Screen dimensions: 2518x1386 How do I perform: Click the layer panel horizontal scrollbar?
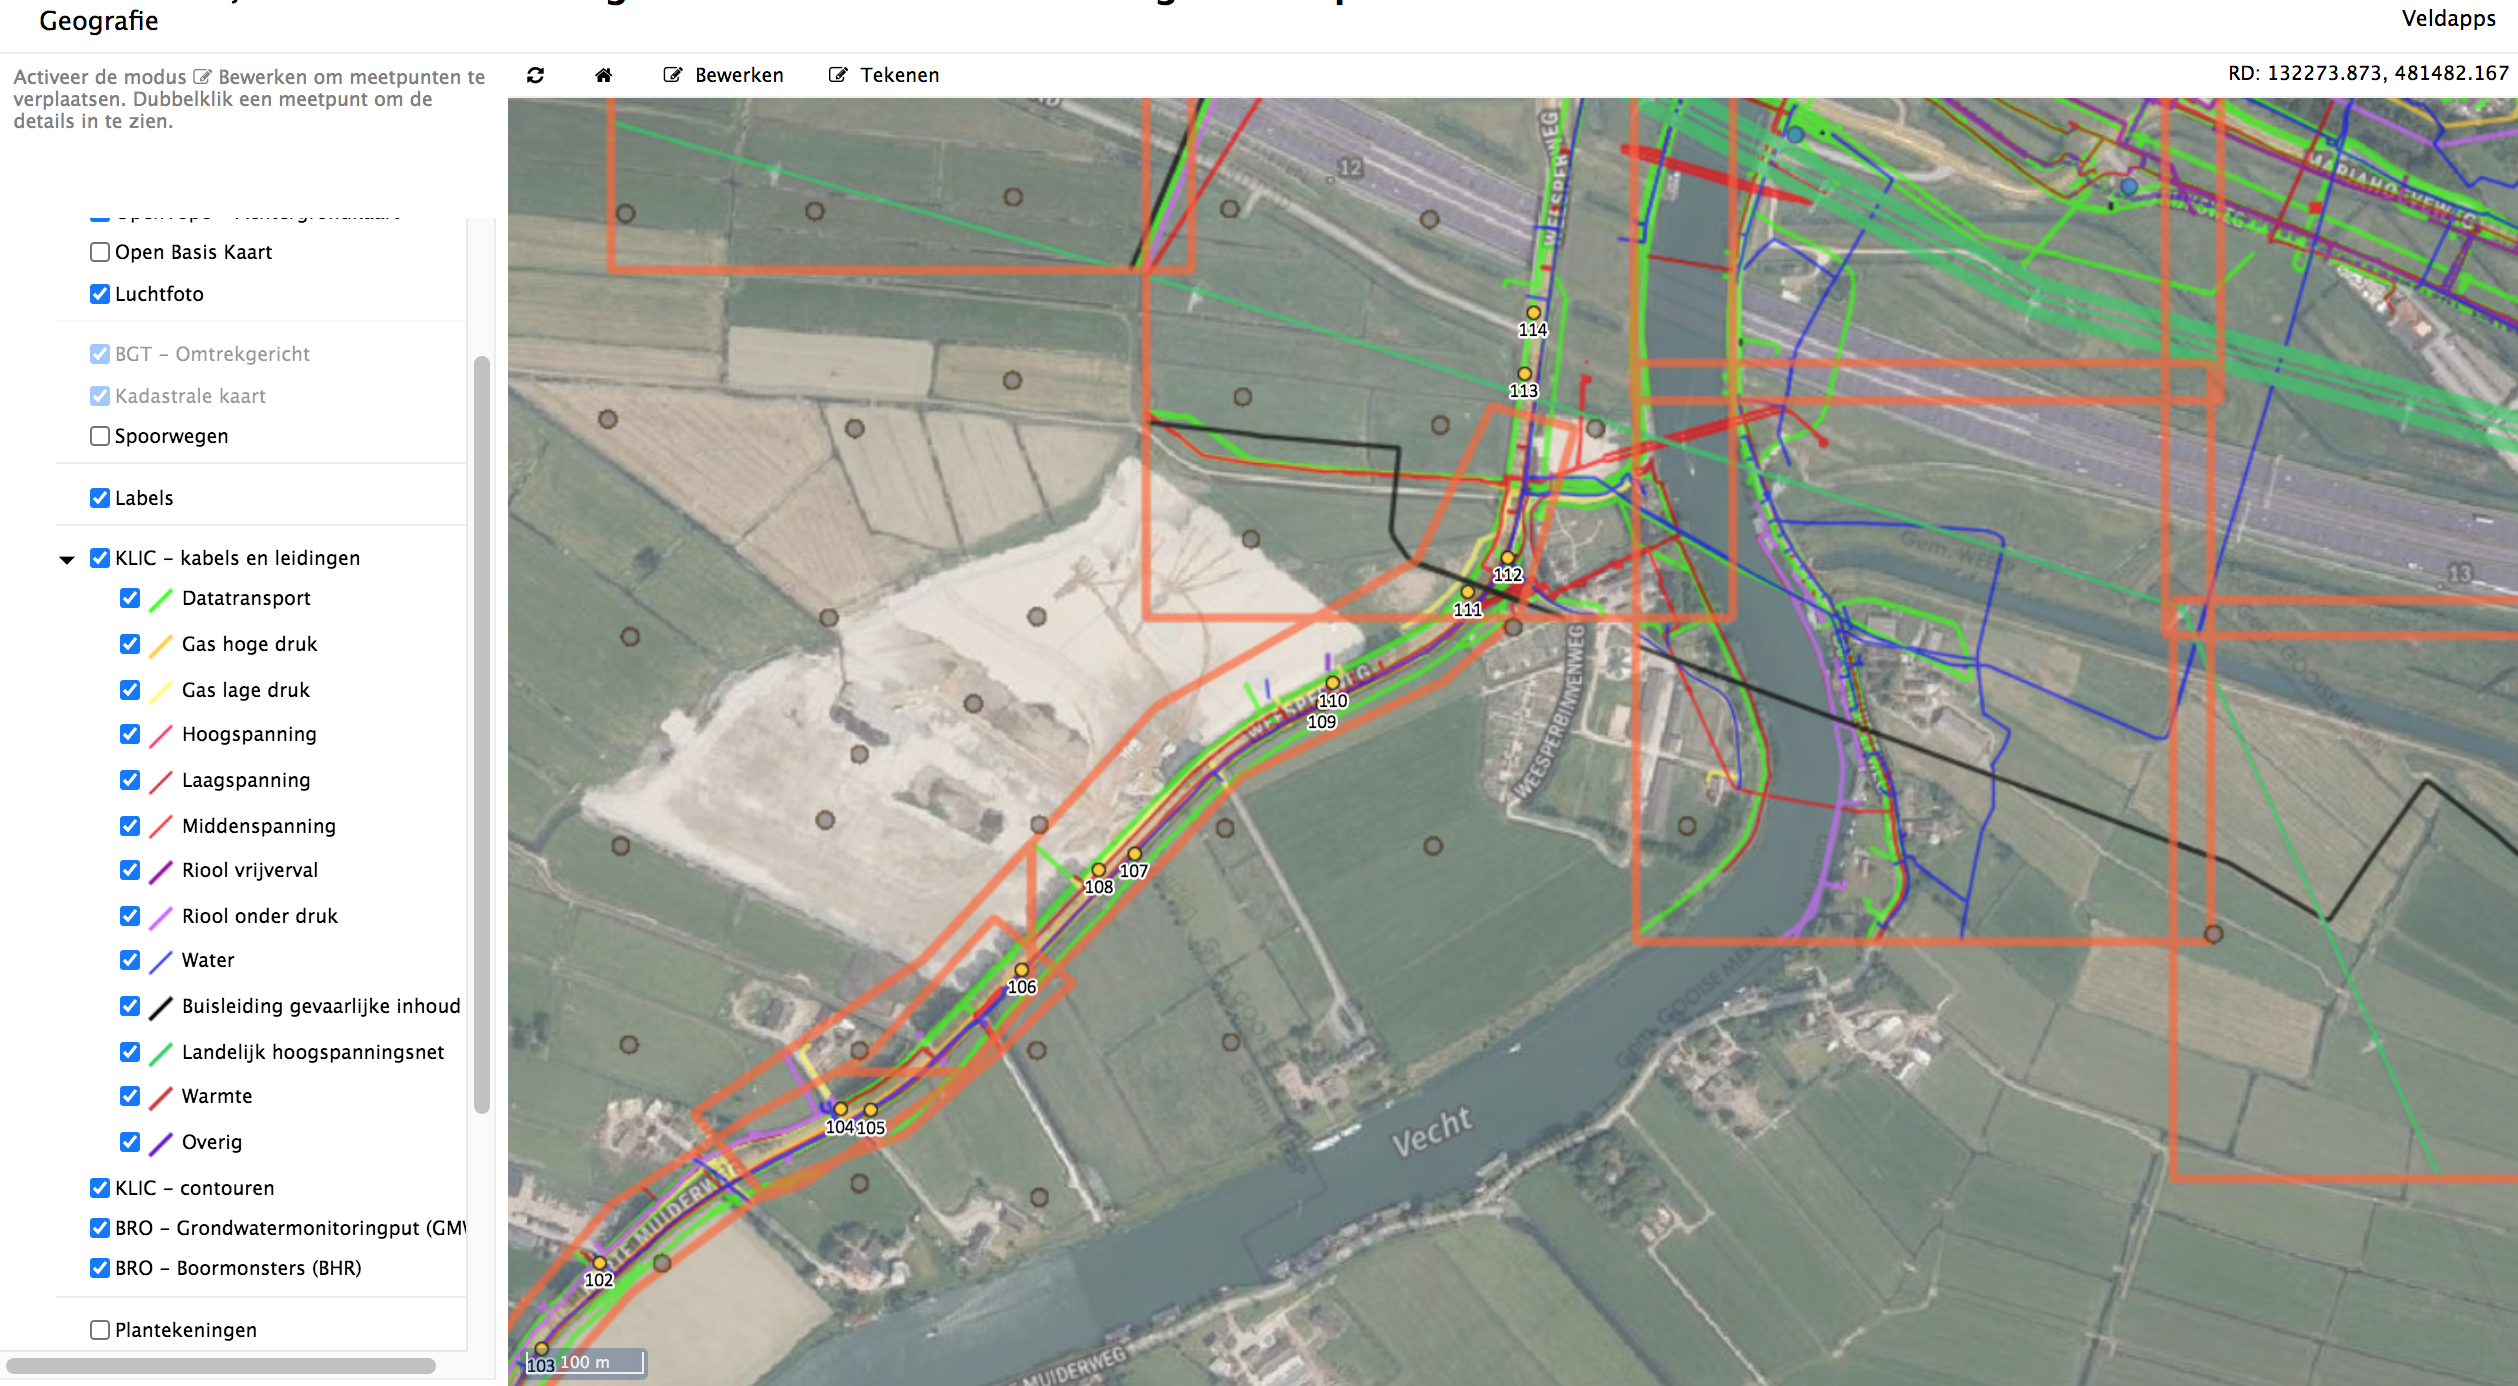tap(221, 1365)
